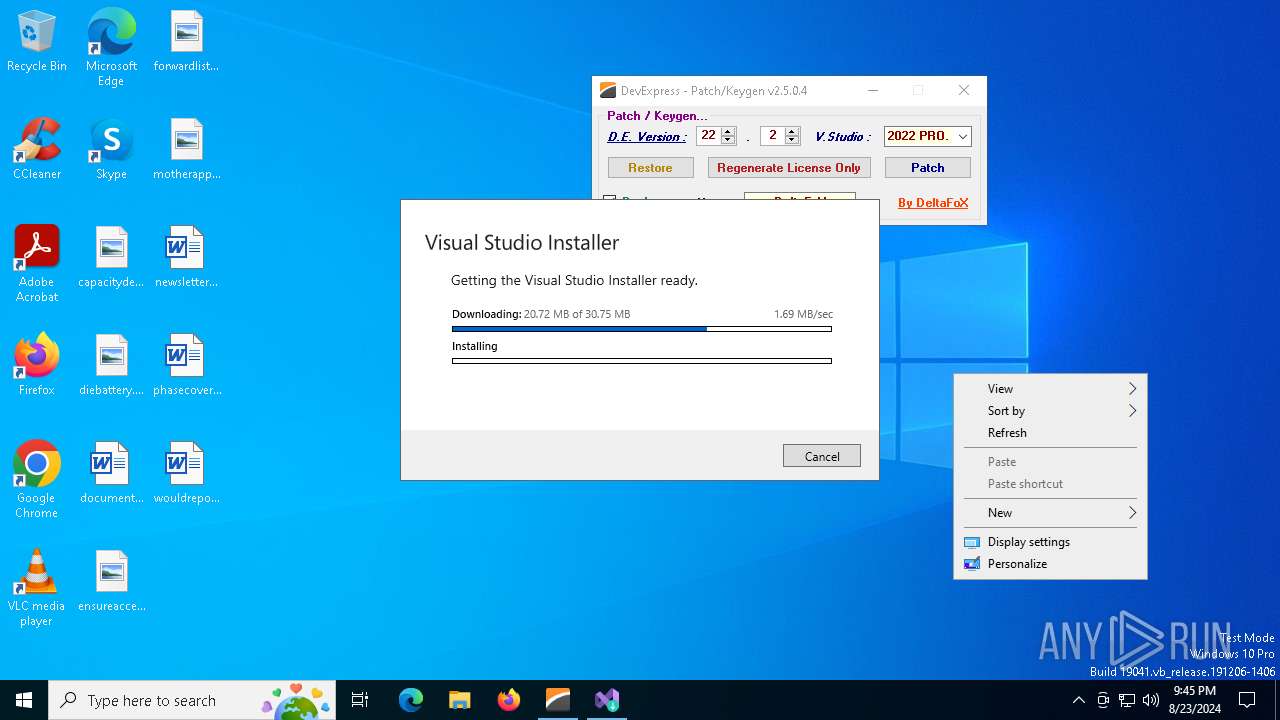Select the wouldrepo Word document on desktop

point(186,474)
